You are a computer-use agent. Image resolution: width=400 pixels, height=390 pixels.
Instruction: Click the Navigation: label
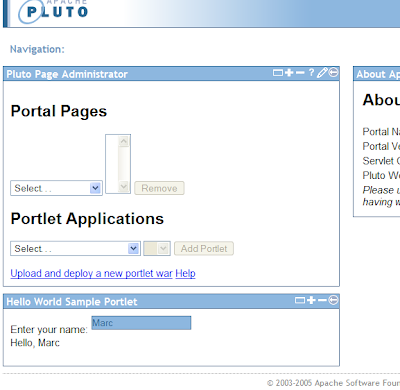pyautogui.click(x=37, y=49)
